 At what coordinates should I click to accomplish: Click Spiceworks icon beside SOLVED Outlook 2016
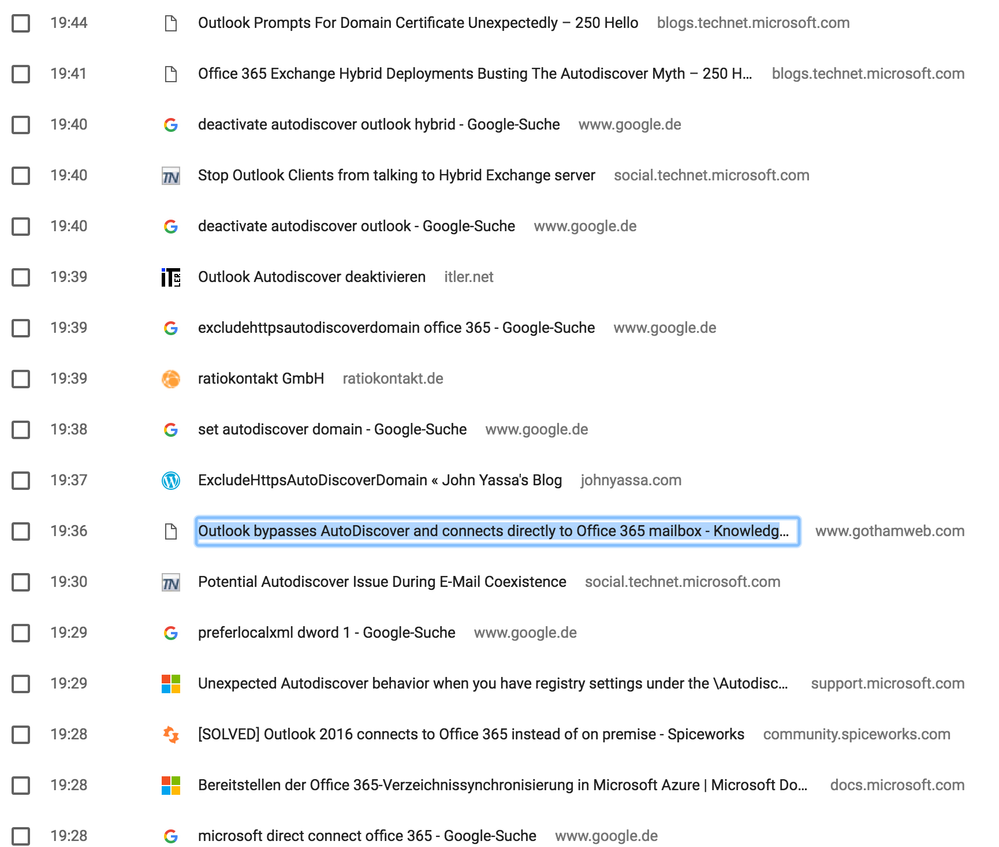[x=171, y=735]
